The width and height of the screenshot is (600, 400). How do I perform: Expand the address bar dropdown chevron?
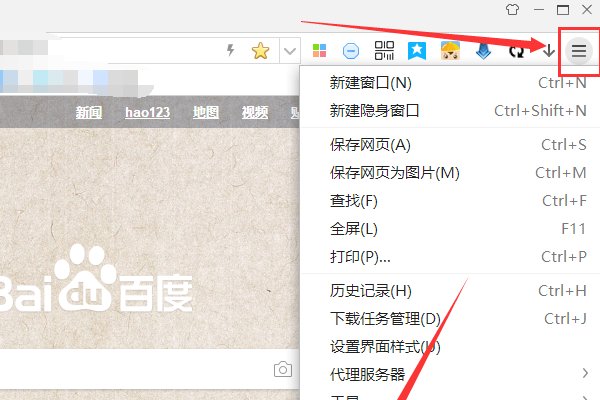point(290,51)
